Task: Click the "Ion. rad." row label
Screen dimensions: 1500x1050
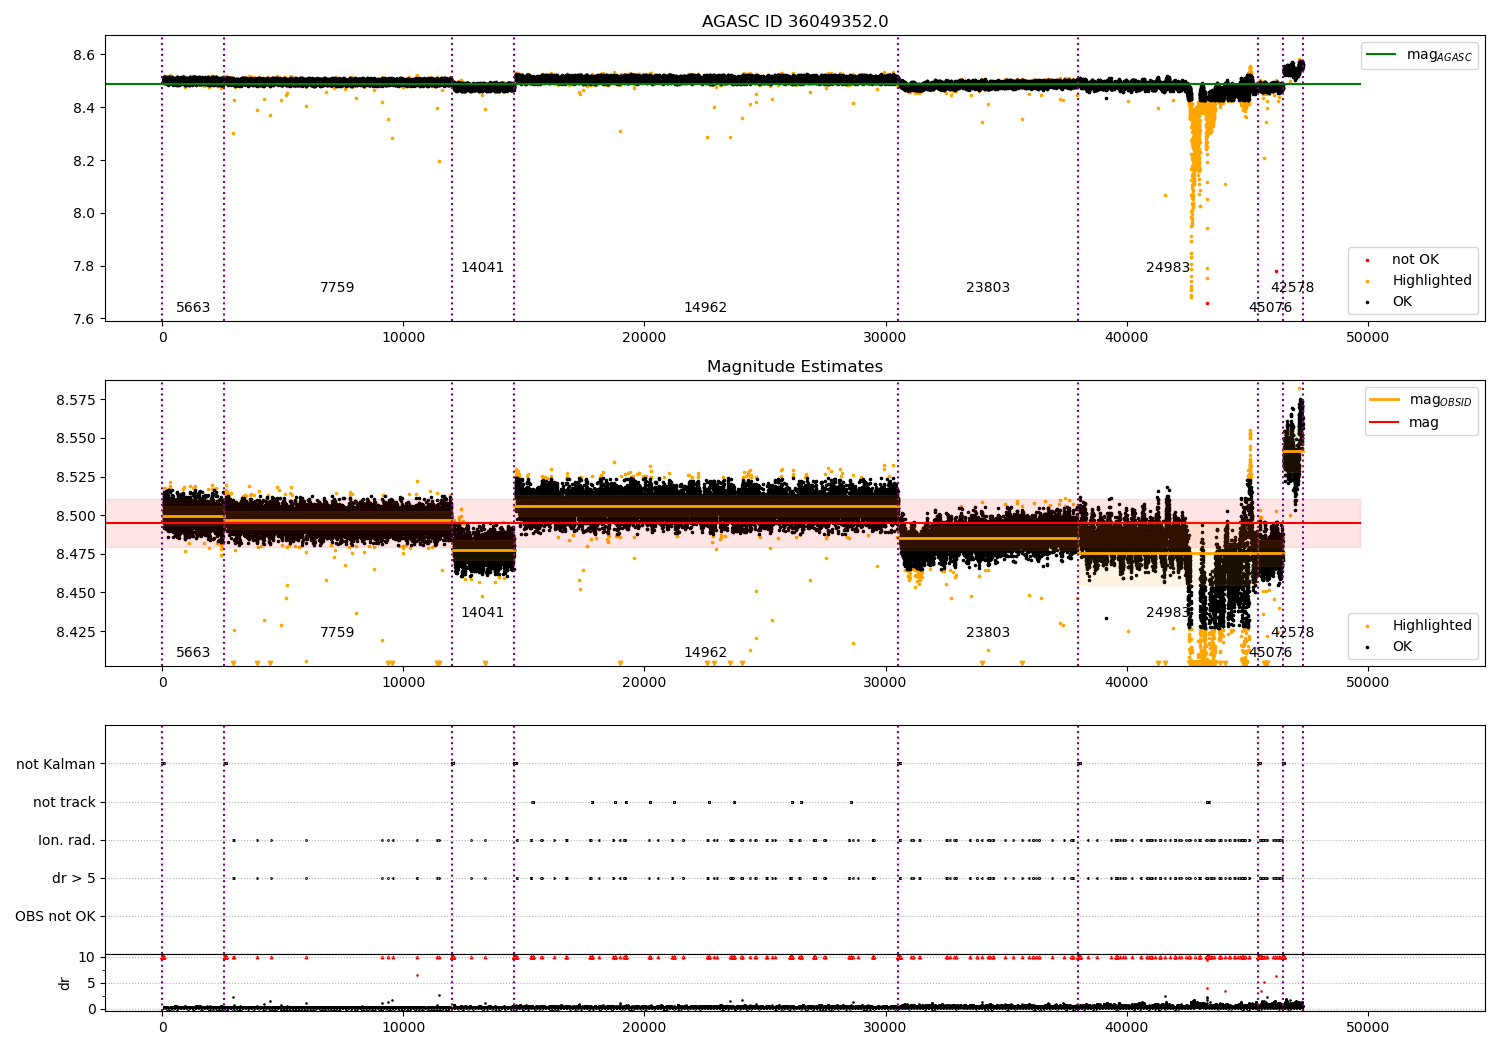Action: point(67,841)
